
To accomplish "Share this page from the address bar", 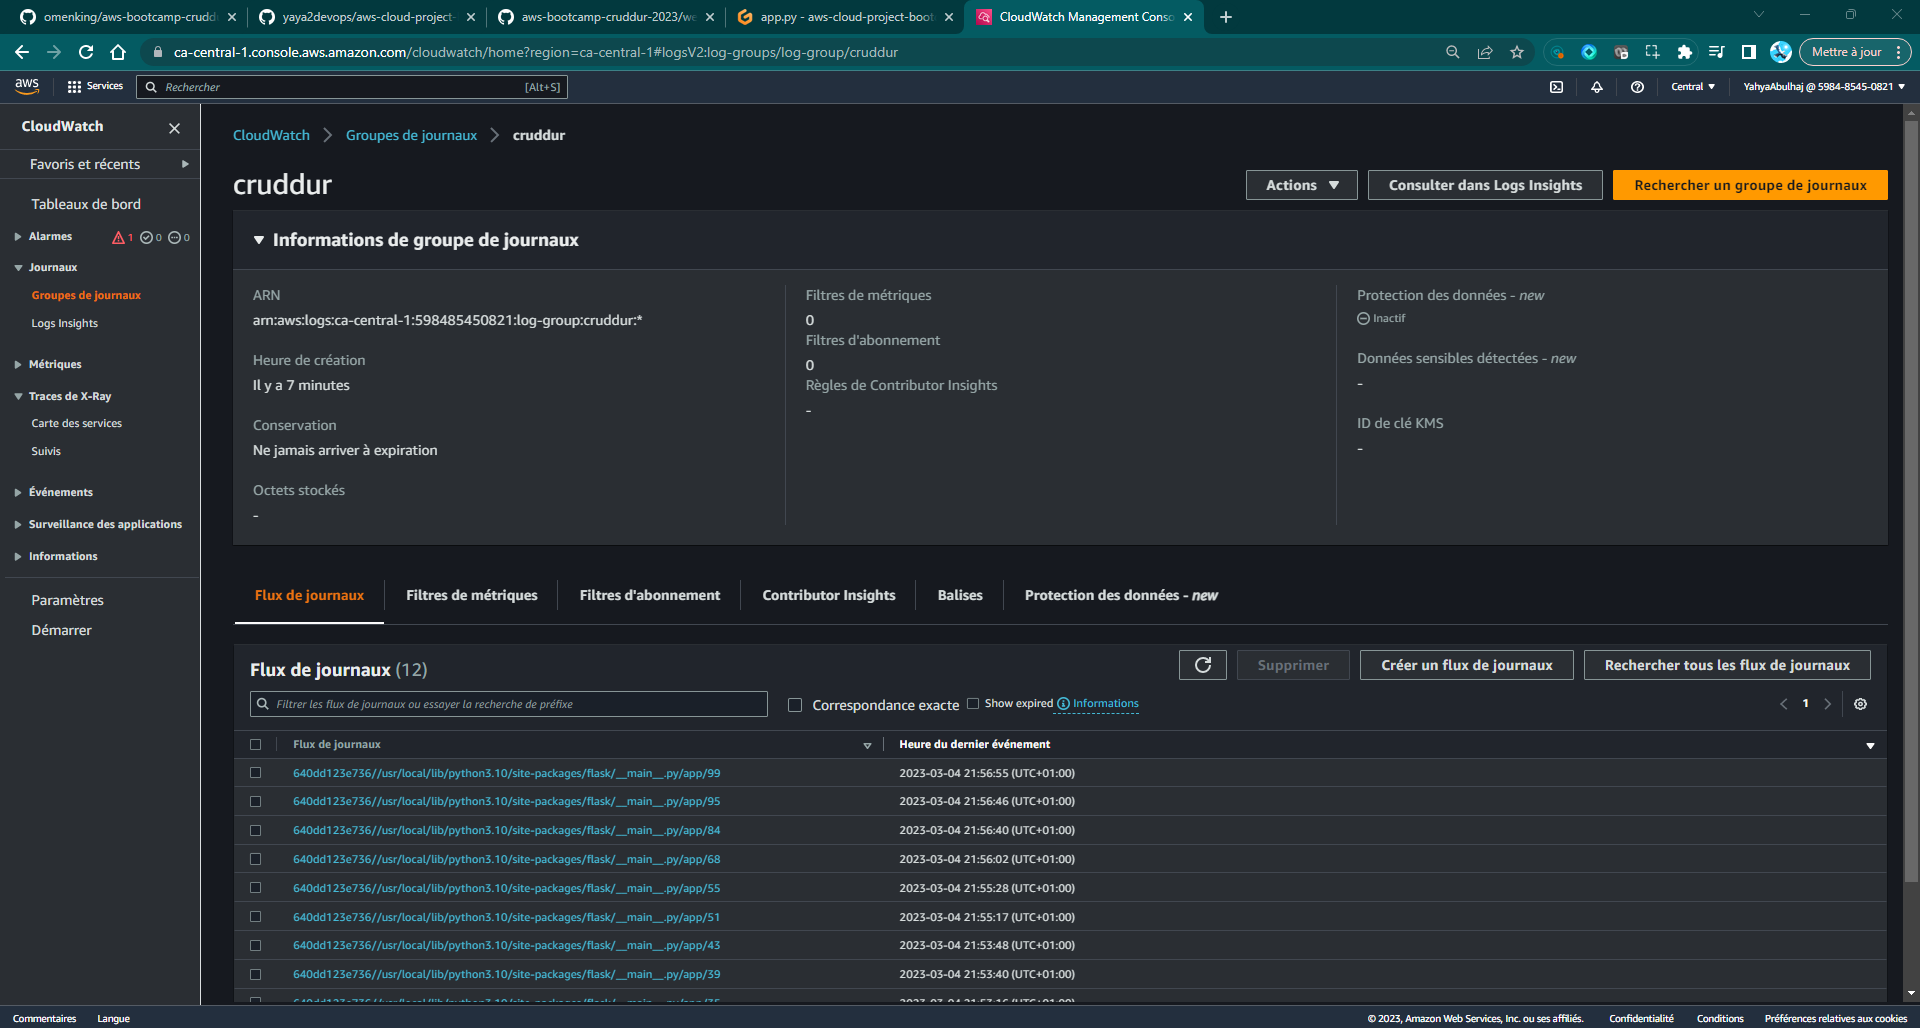I will pos(1485,52).
